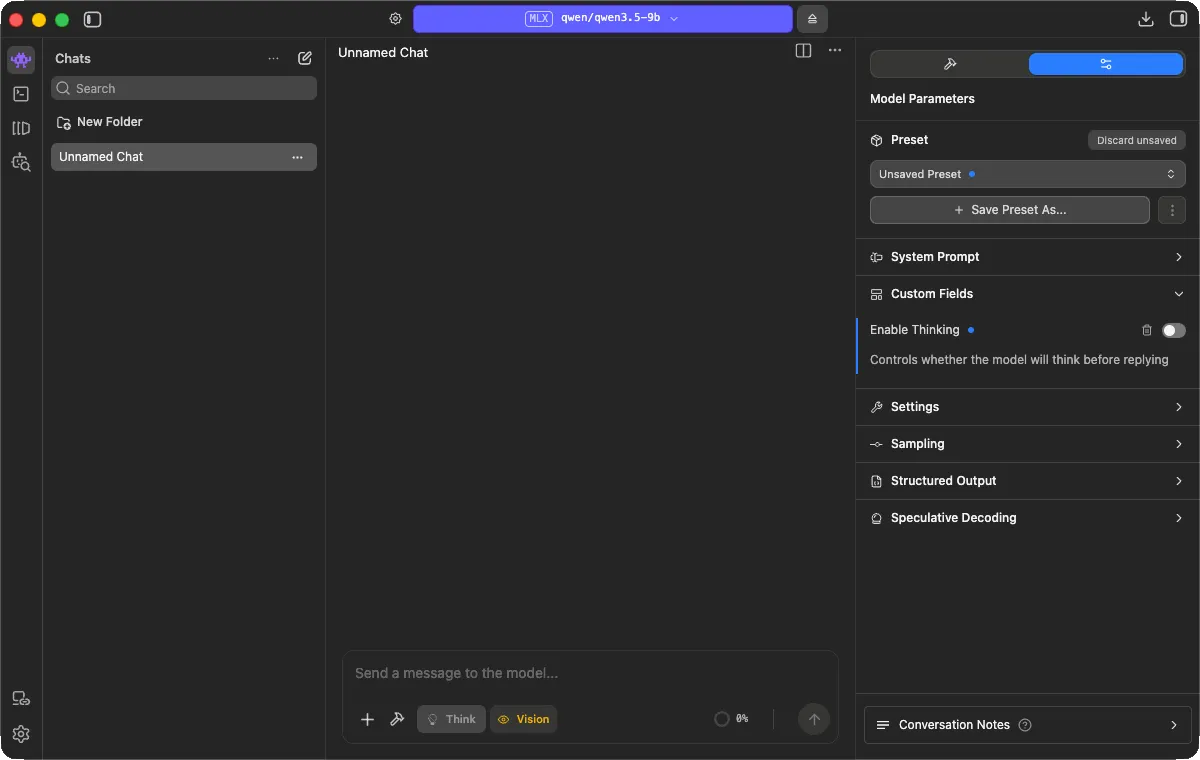Expand the Speculative Decoding section

coord(1027,518)
